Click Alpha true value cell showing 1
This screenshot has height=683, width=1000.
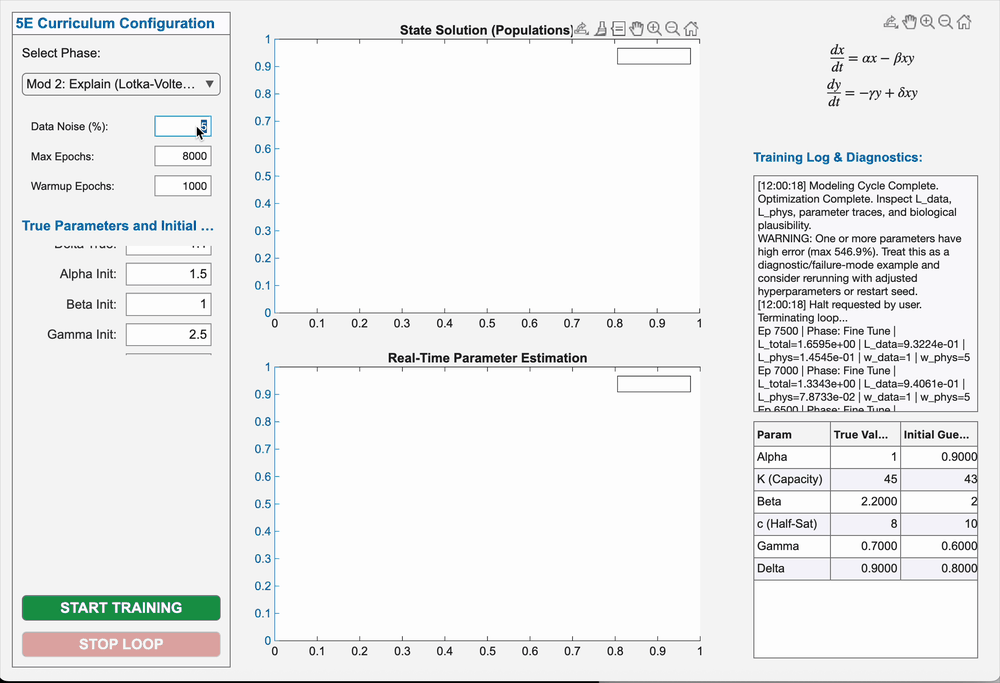point(865,457)
